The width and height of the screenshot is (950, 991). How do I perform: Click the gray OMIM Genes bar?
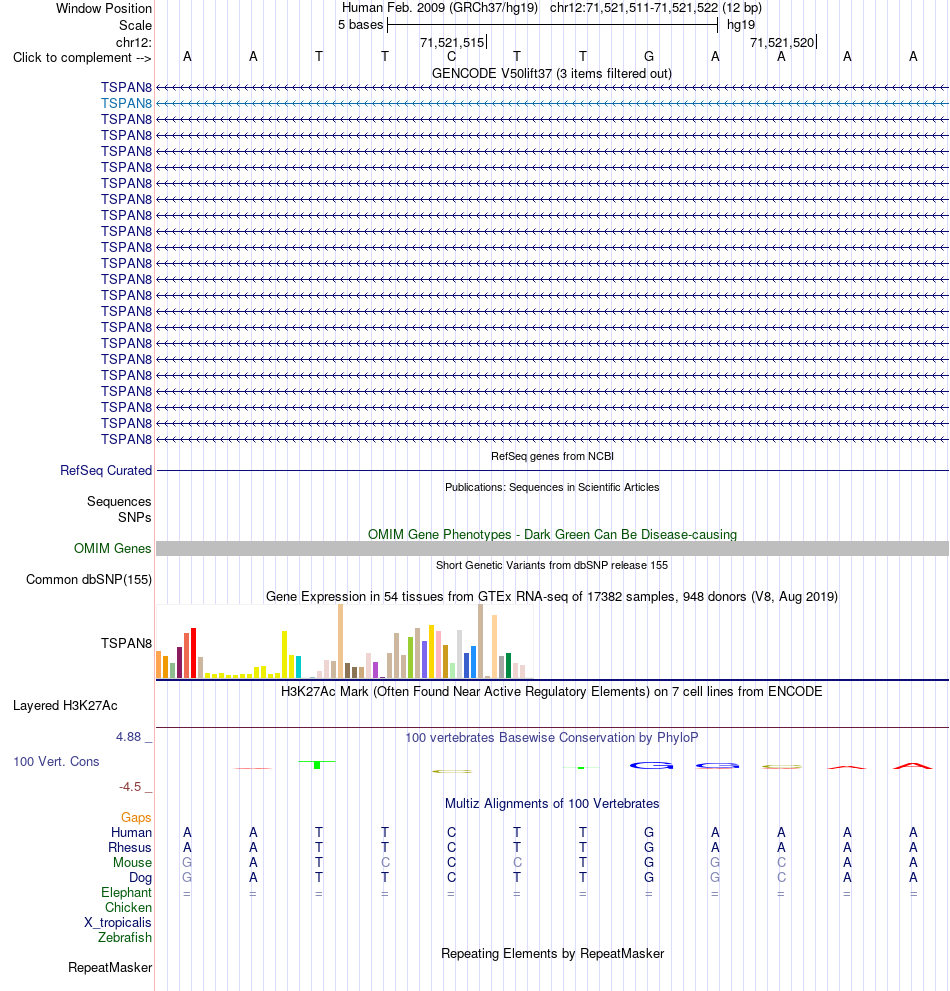point(552,549)
